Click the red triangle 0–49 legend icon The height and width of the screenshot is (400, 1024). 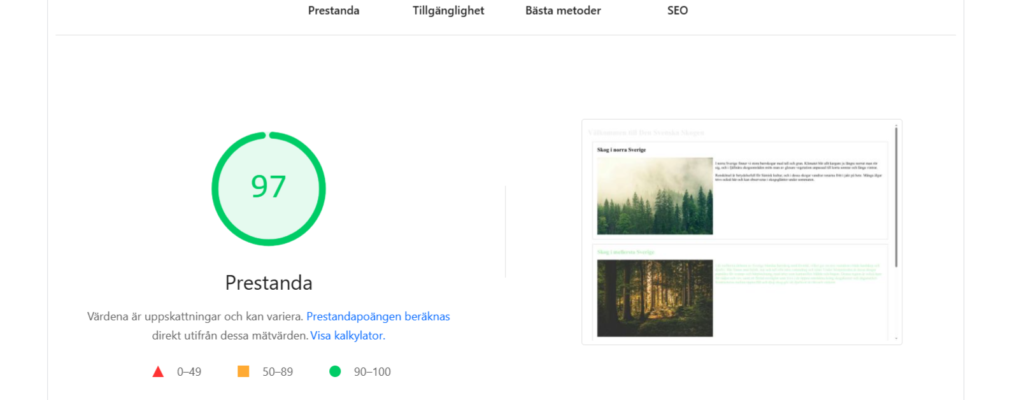pyautogui.click(x=157, y=372)
